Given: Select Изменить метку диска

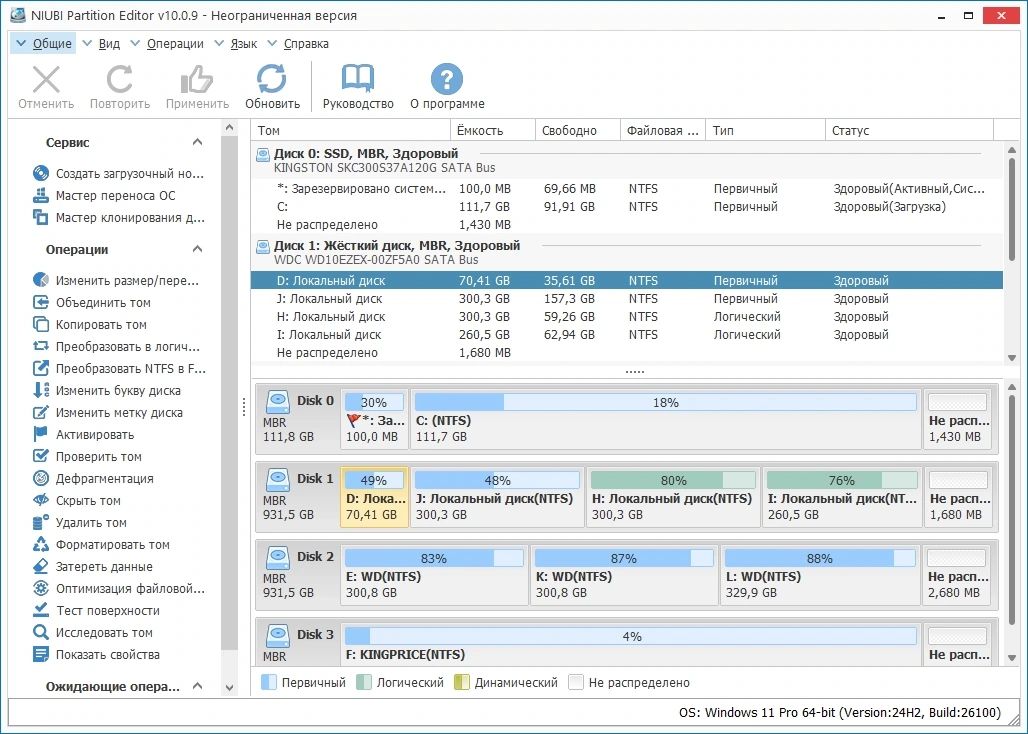Looking at the screenshot, I should pyautogui.click(x=108, y=413).
